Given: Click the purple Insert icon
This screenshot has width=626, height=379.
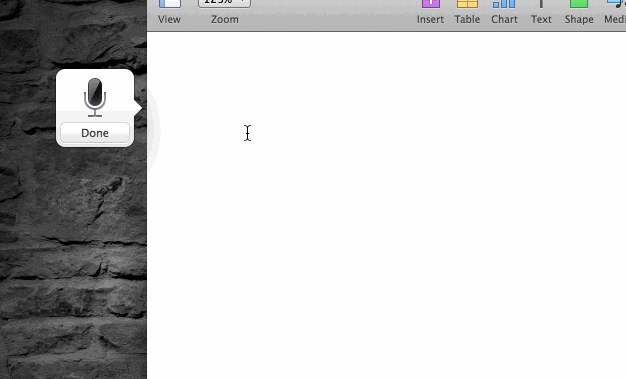Looking at the screenshot, I should point(431,4).
